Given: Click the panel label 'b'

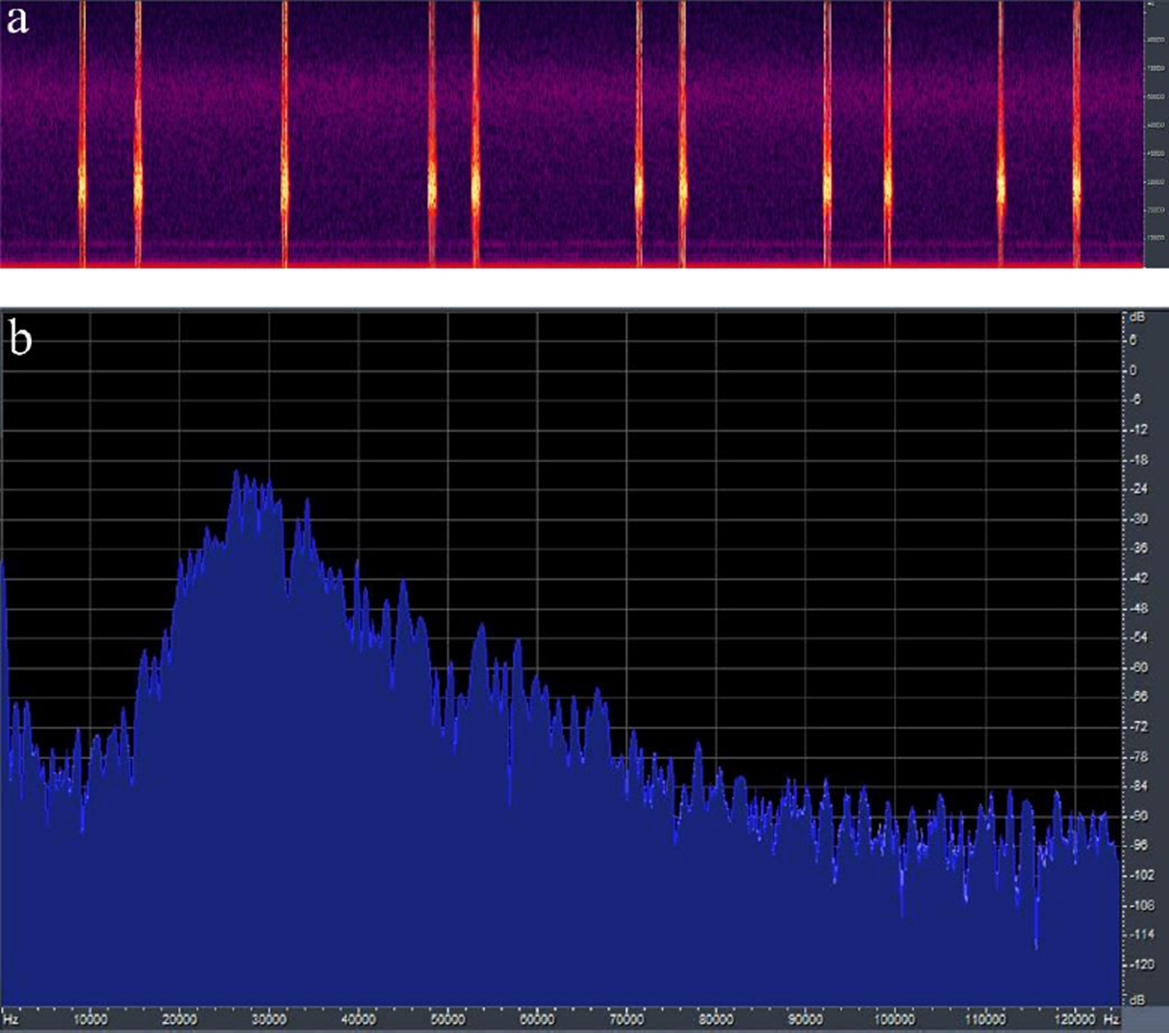Looking at the screenshot, I should 19,340.
